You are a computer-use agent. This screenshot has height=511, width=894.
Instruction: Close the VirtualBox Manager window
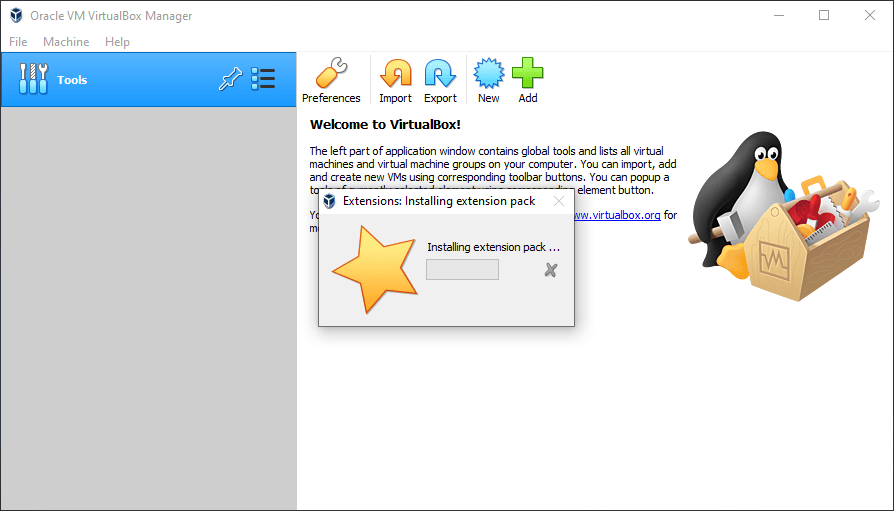click(x=869, y=15)
